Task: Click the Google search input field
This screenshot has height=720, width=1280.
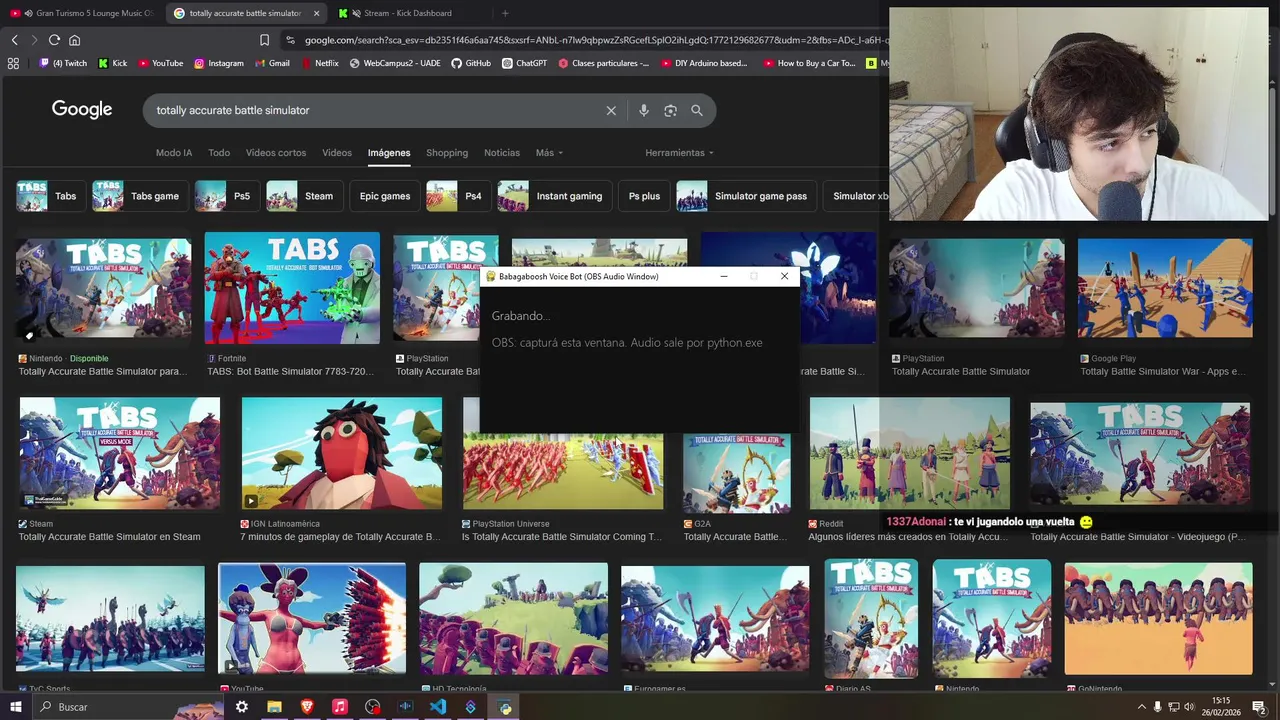Action: pos(375,110)
